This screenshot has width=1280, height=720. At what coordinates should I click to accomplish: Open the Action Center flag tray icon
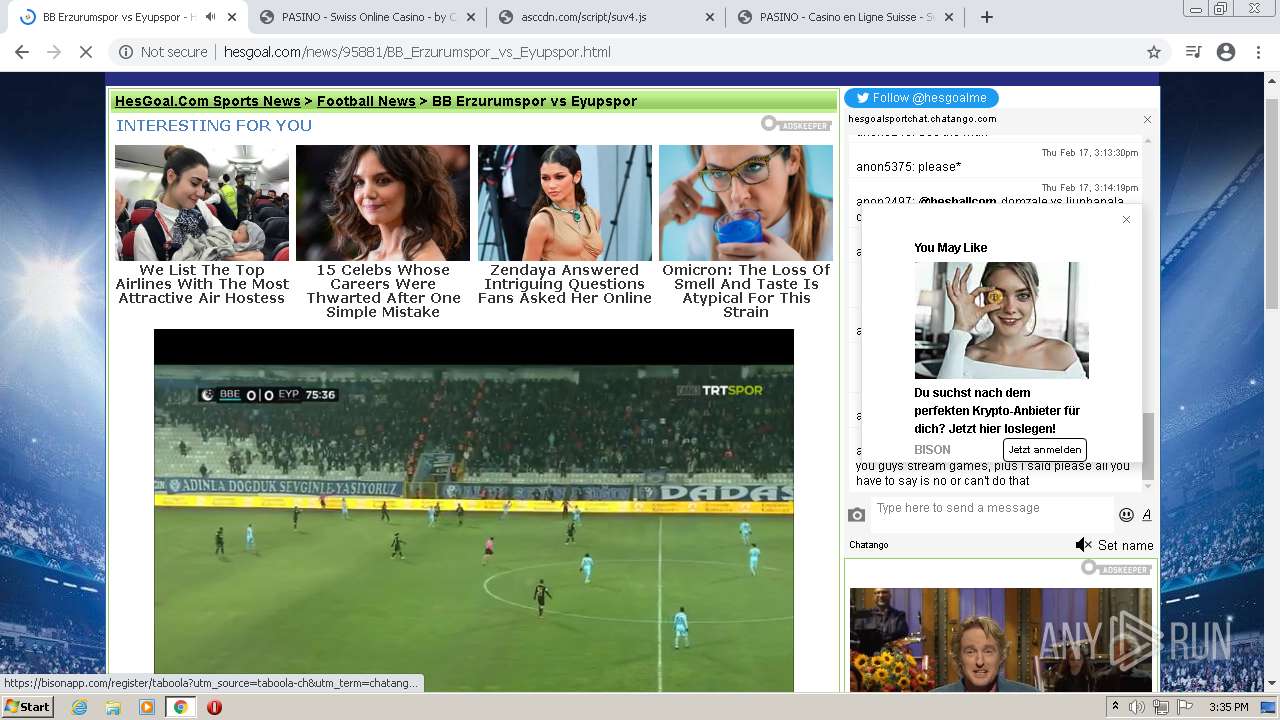point(1185,707)
